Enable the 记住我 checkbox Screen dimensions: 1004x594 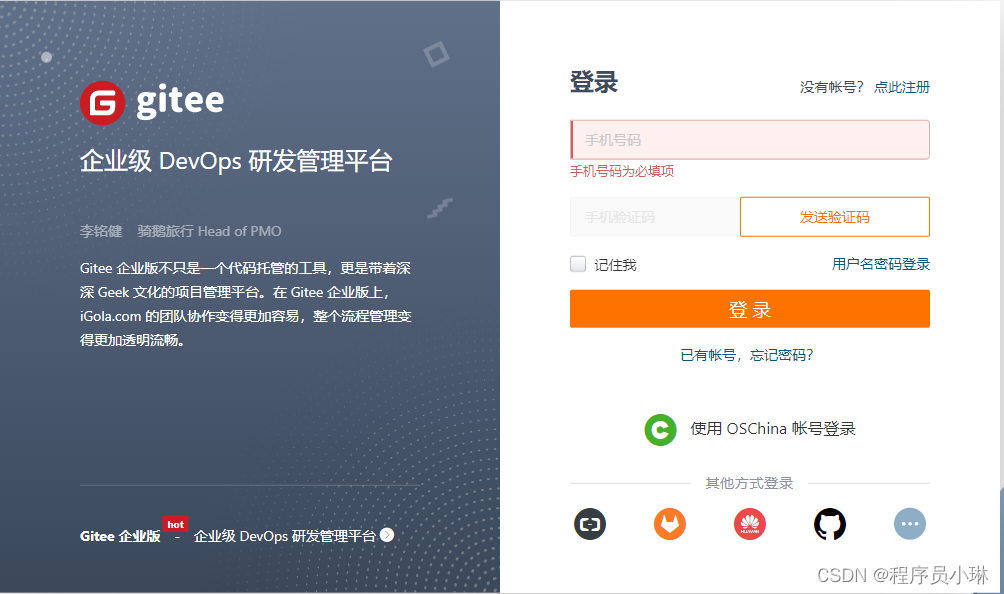coord(578,264)
